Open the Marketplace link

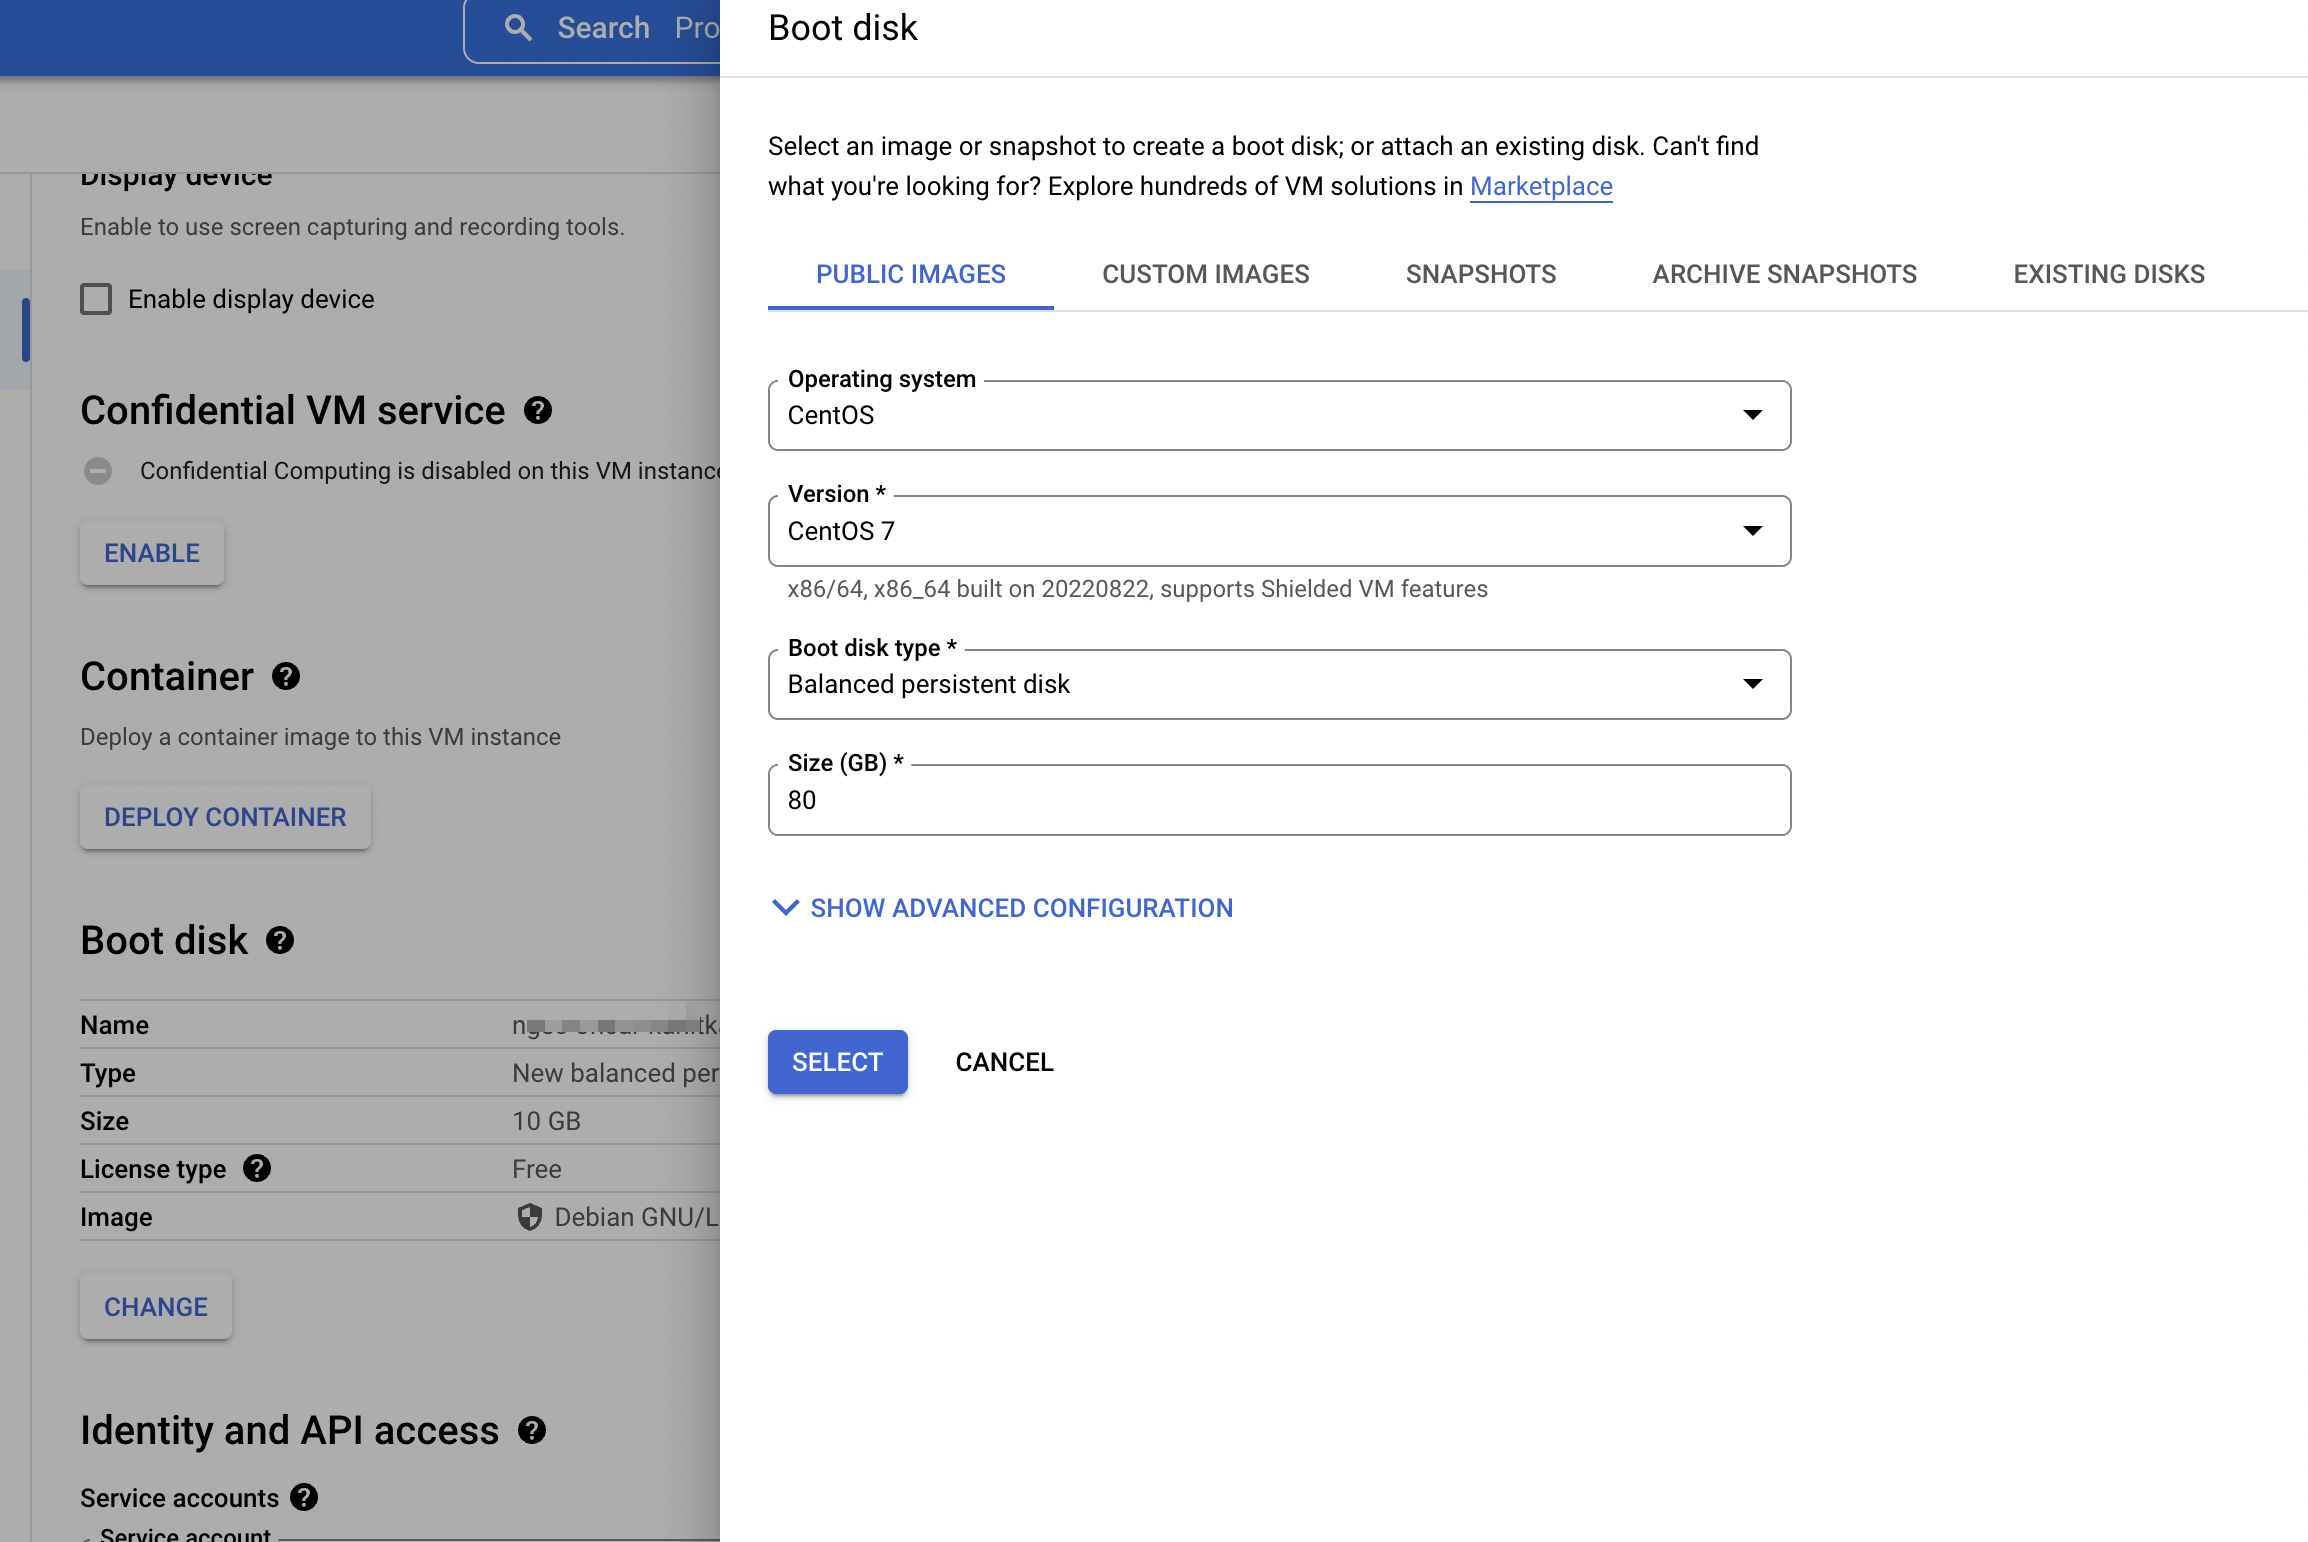click(1541, 186)
